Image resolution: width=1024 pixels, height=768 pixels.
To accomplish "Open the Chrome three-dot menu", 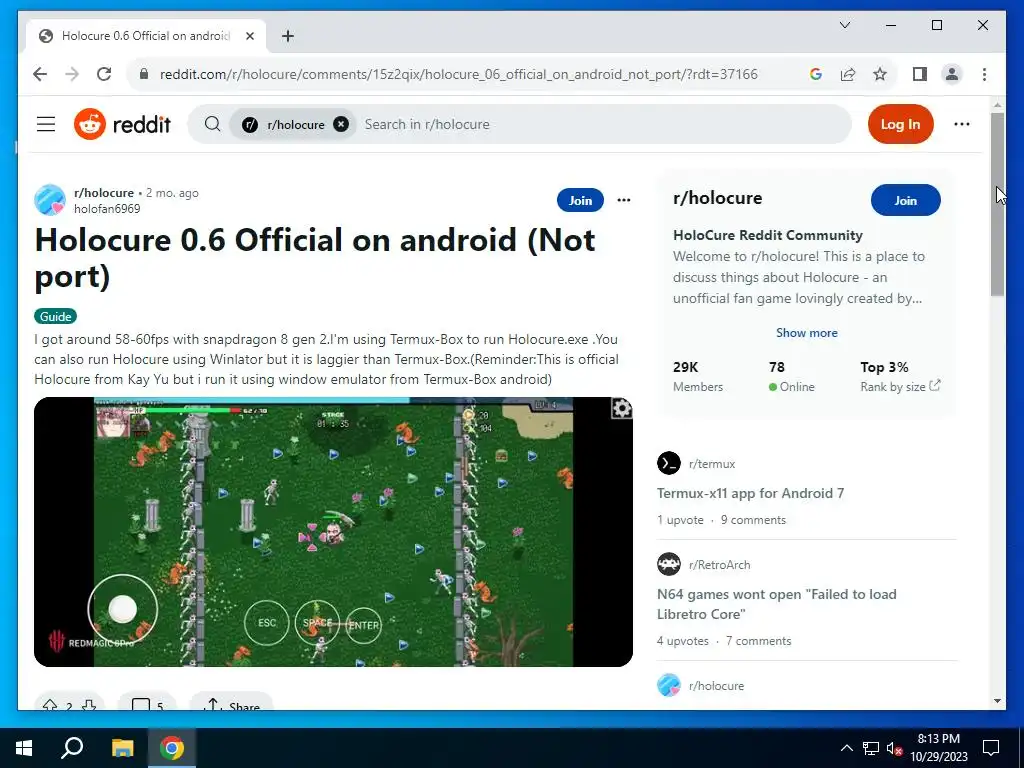I will click(x=984, y=74).
